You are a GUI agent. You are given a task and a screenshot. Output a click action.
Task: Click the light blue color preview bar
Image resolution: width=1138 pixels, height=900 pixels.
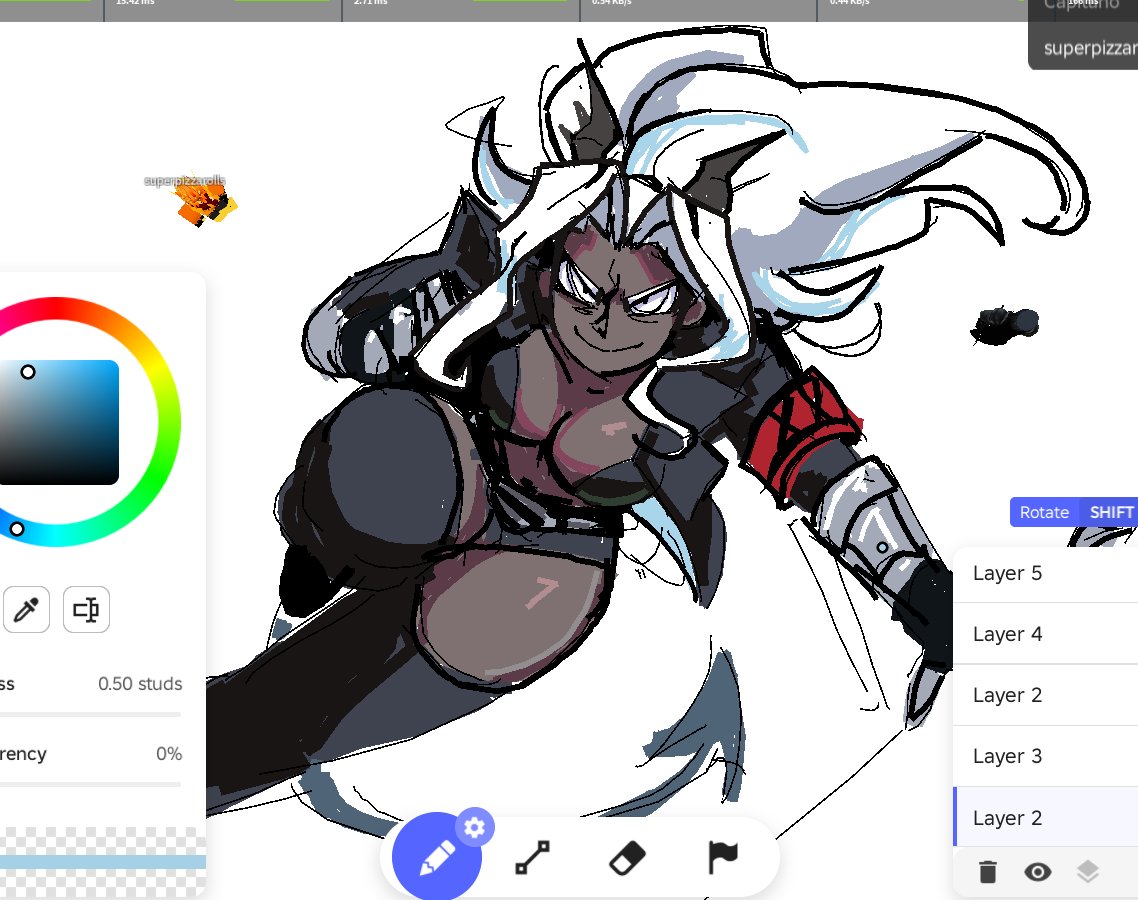pos(102,862)
